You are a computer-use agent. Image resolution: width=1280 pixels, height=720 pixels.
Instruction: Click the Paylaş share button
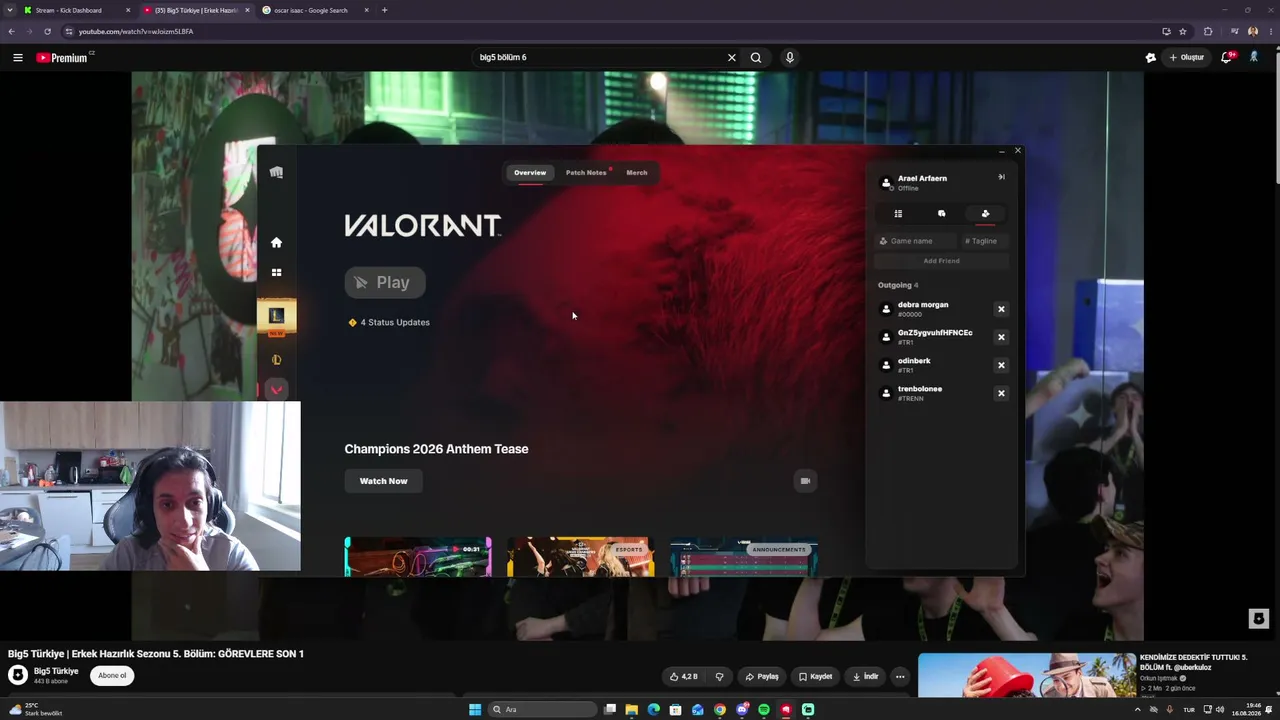coord(762,677)
